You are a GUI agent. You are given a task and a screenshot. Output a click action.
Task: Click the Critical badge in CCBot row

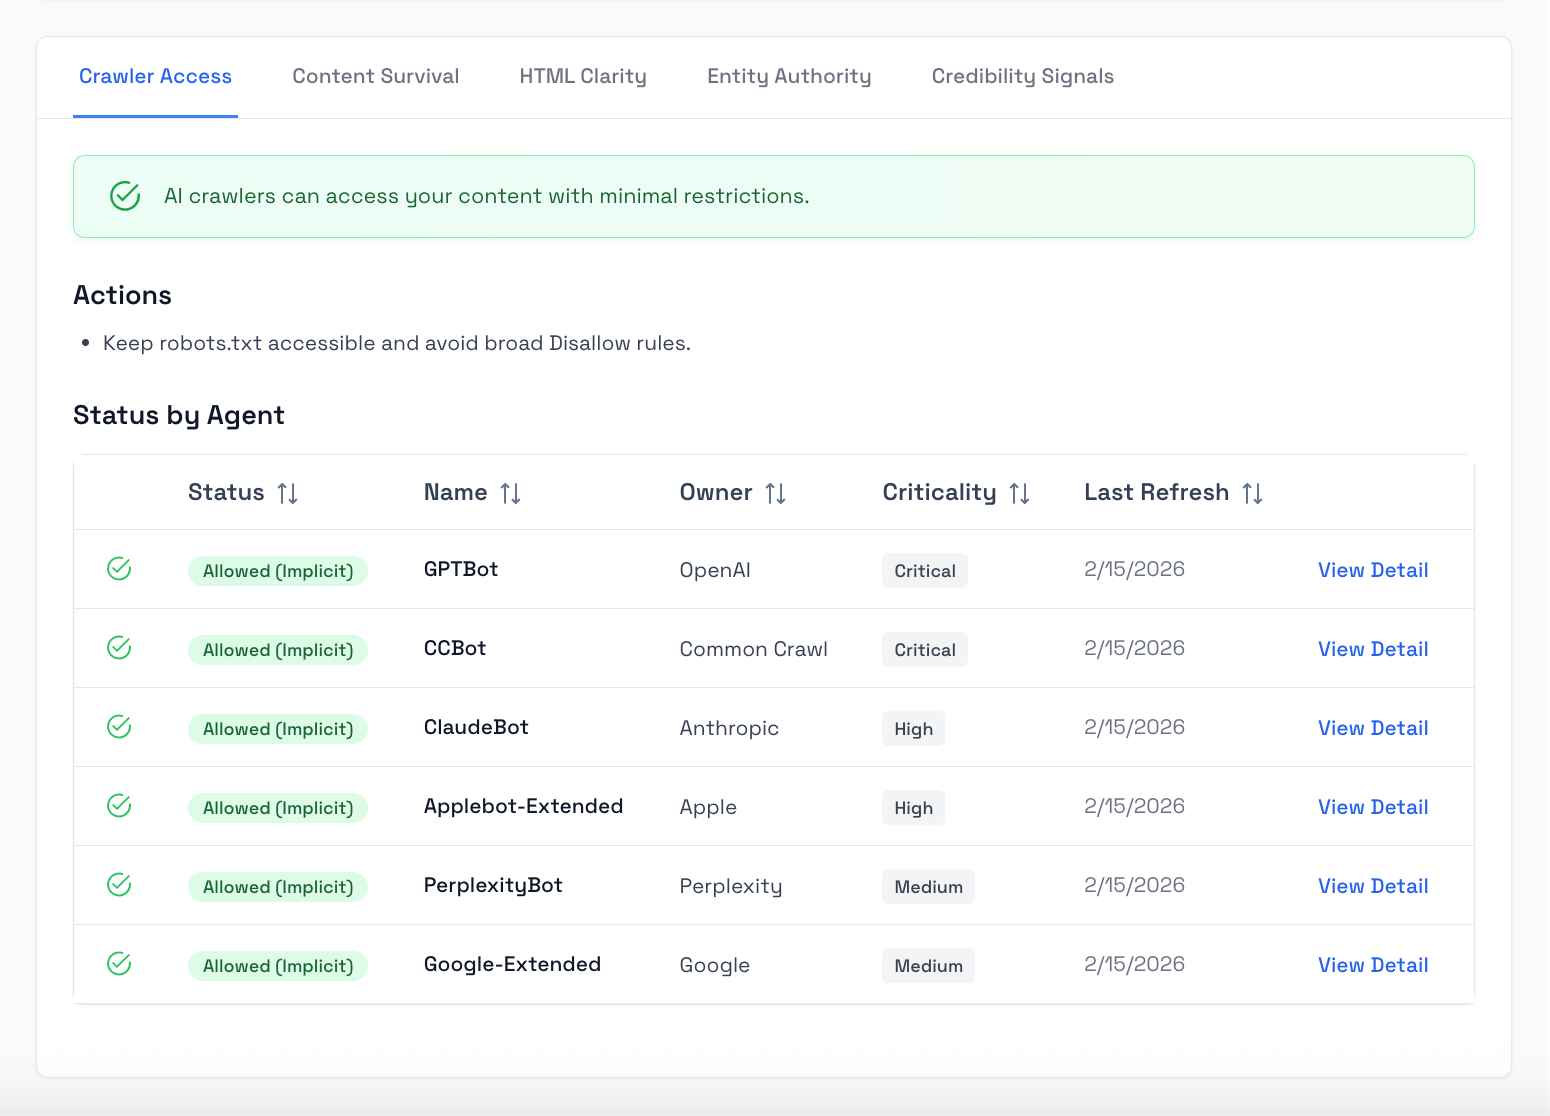click(x=924, y=650)
